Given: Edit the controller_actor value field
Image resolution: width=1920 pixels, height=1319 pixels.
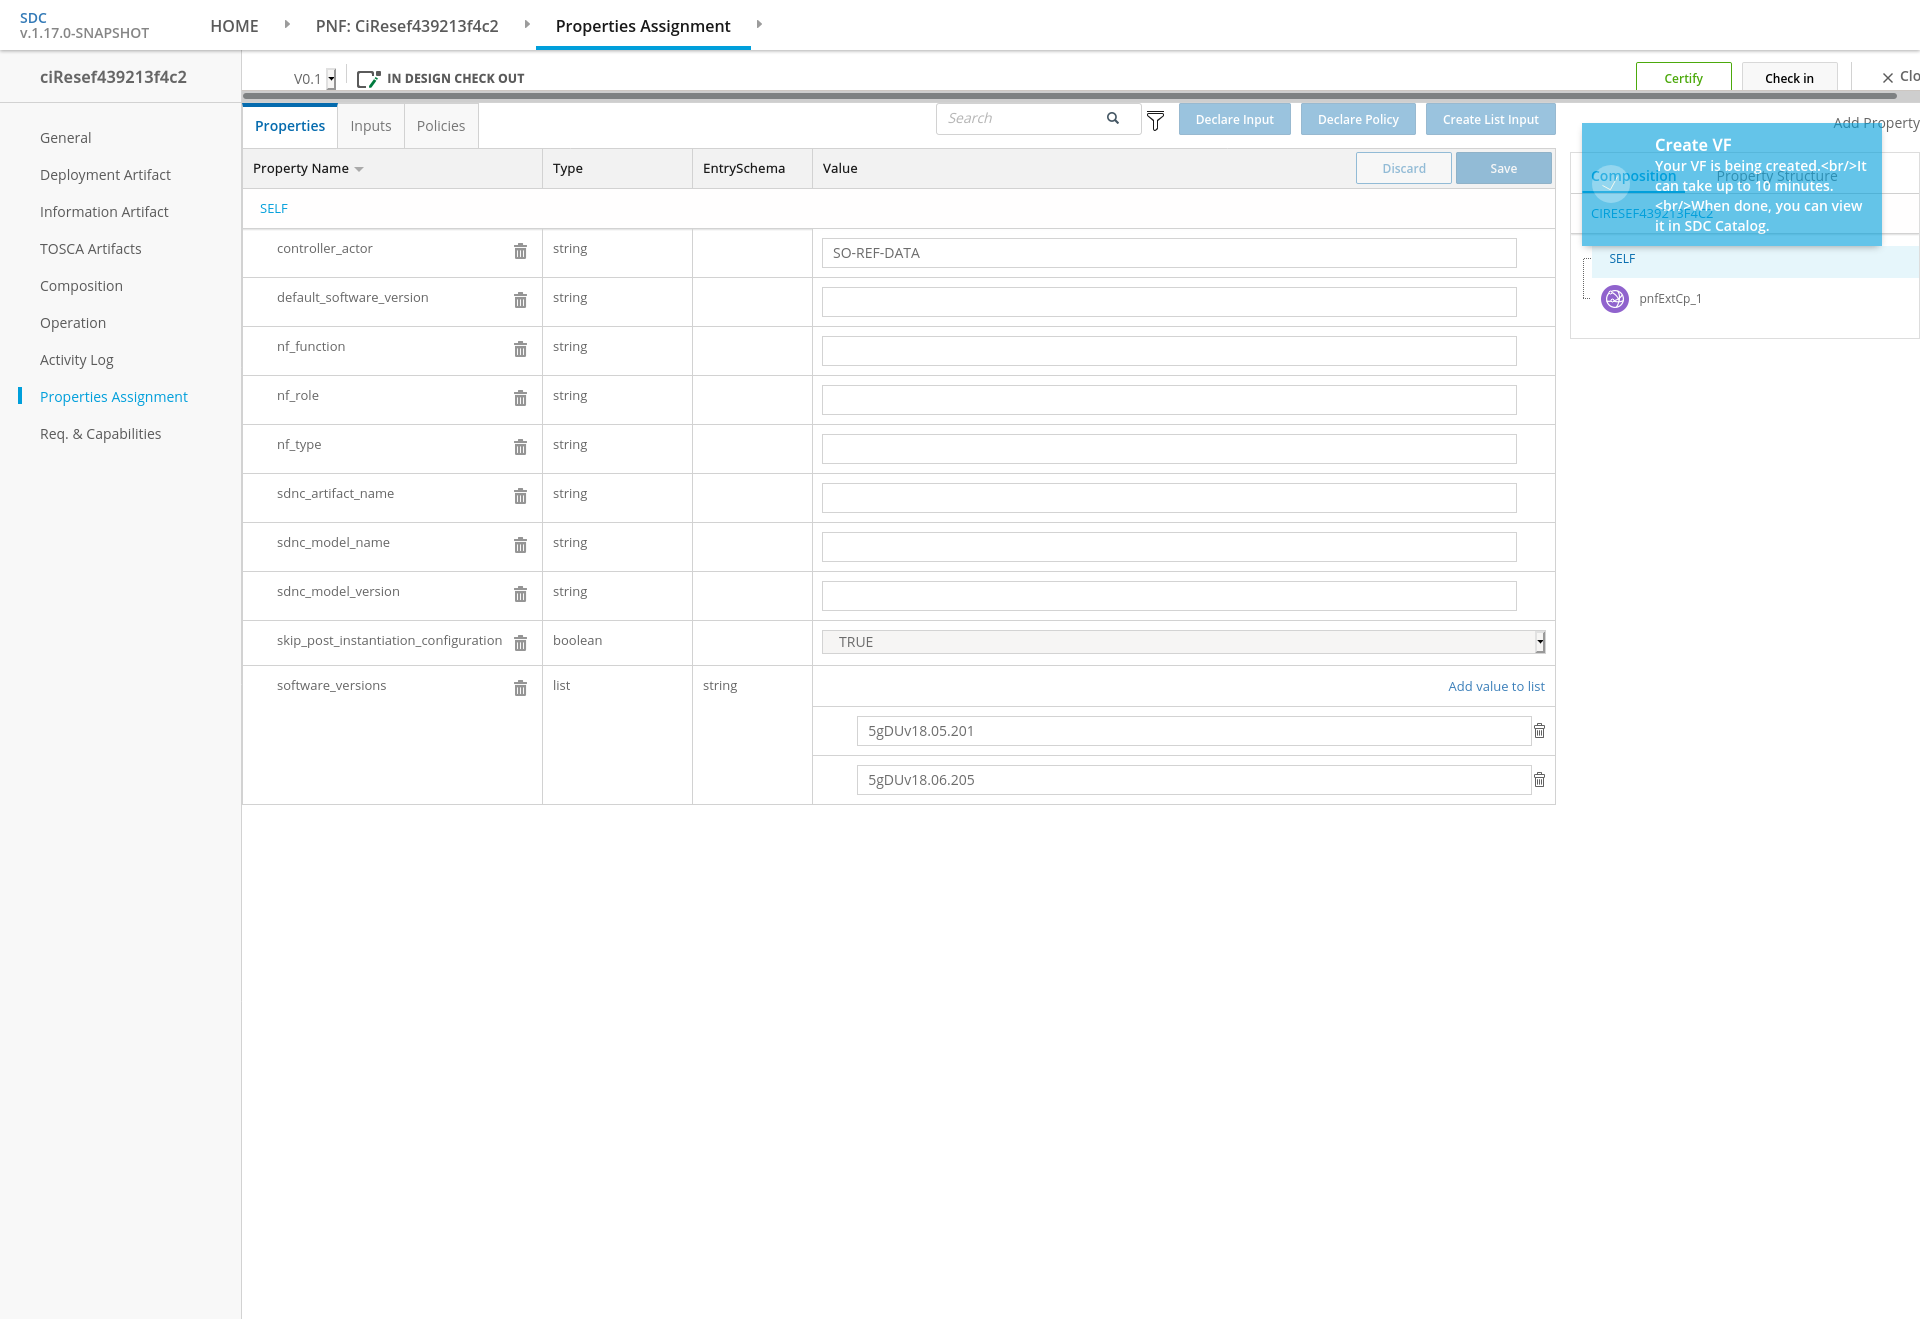Looking at the screenshot, I should click(1169, 253).
